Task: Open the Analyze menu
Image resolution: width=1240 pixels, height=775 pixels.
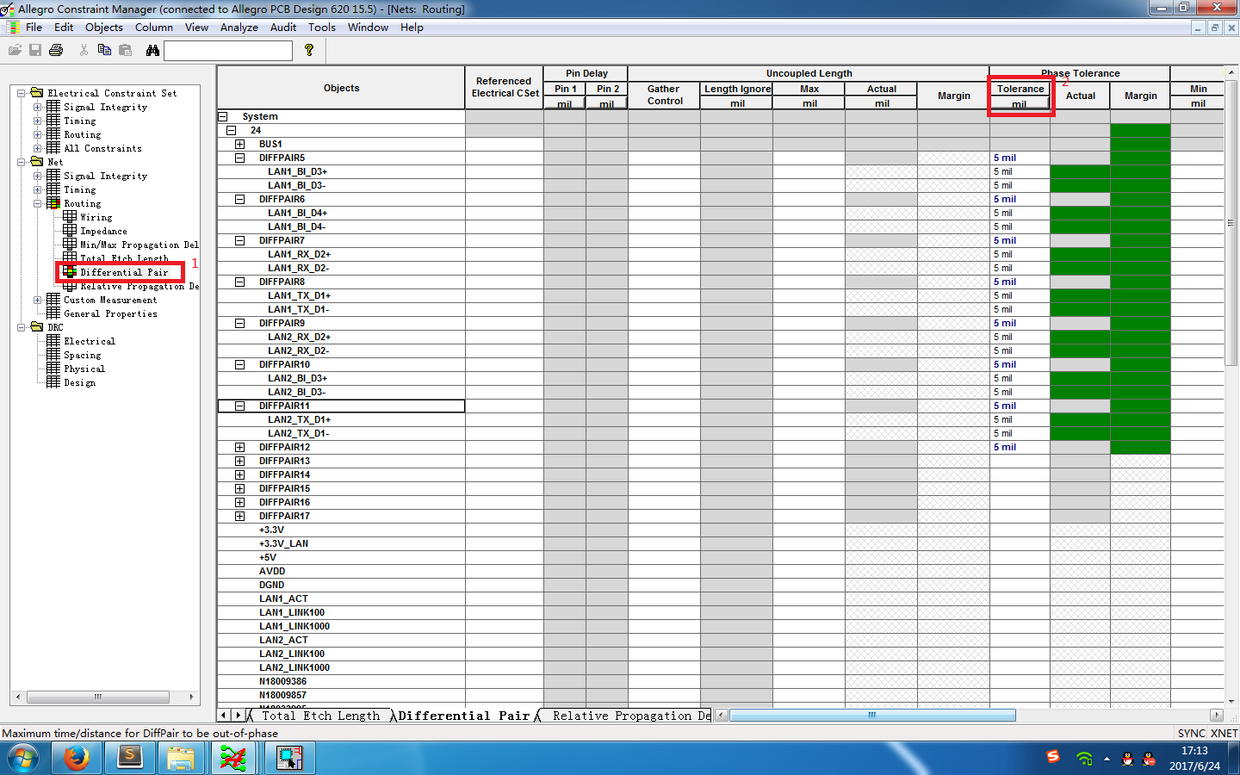Action: pyautogui.click(x=239, y=27)
